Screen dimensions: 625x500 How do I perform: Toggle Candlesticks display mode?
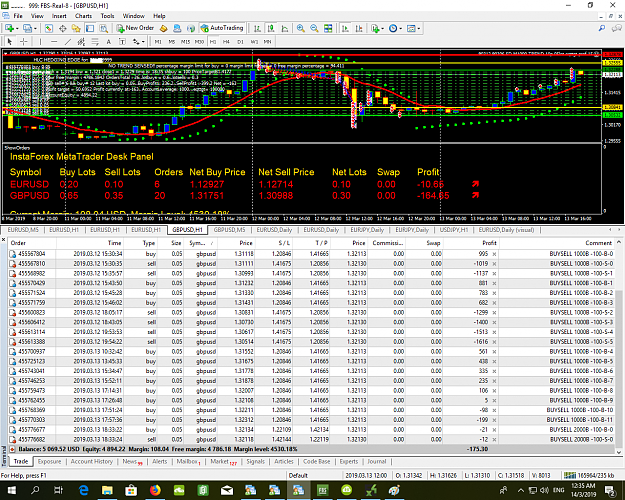[x=271, y=28]
